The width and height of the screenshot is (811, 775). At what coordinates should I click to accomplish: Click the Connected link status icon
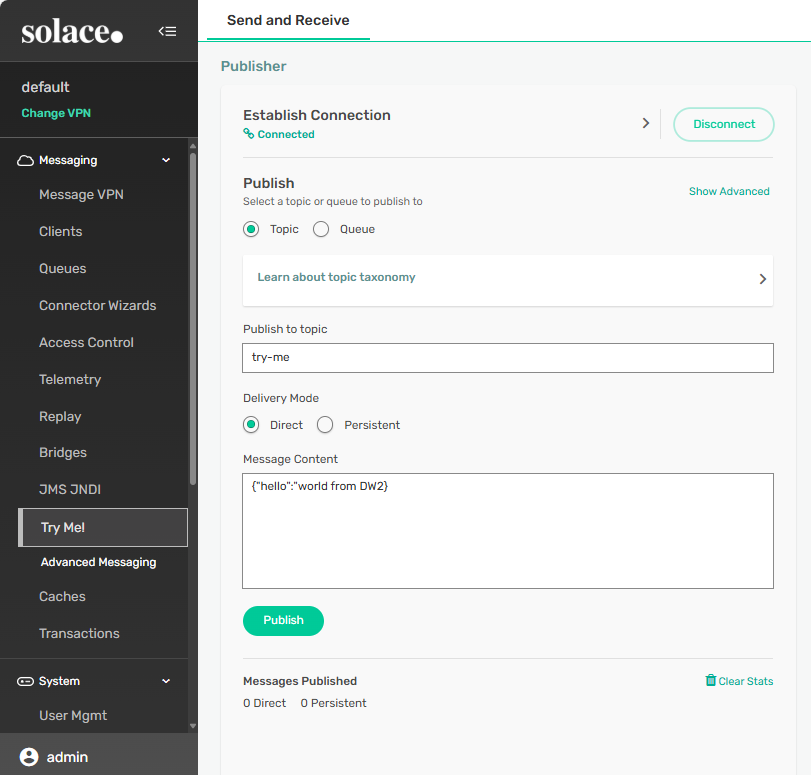tap(249, 134)
